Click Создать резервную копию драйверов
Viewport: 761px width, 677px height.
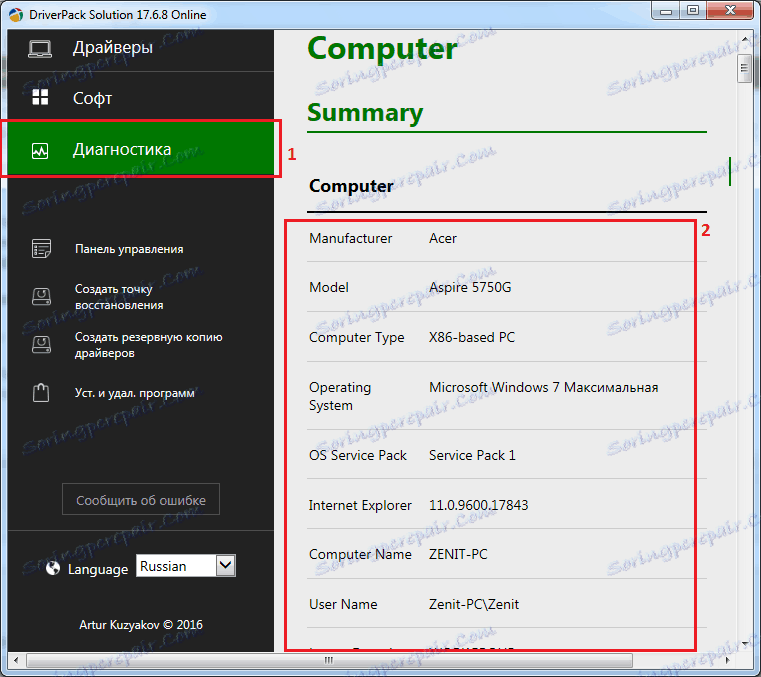click(x=149, y=345)
